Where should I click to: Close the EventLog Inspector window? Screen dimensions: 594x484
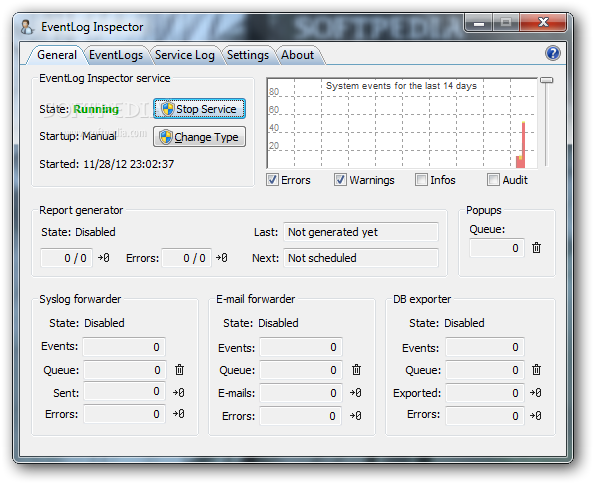click(x=543, y=22)
